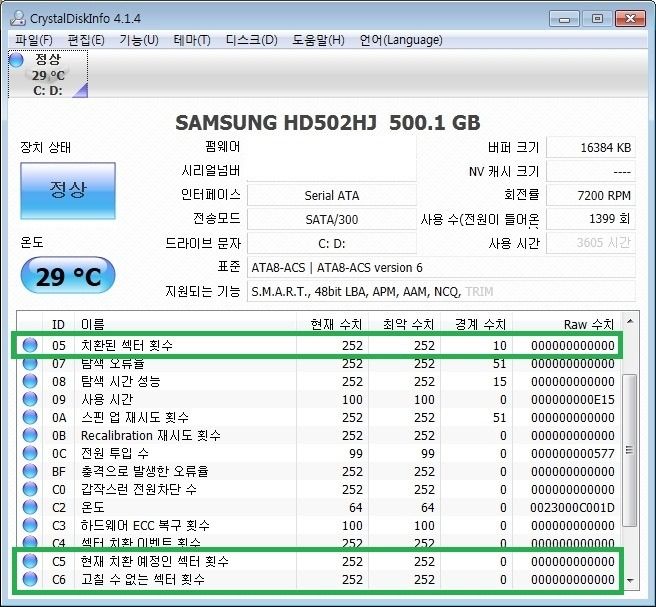Click the scroll up arrow of attribute list
This screenshot has width=656, height=607.
630,321
